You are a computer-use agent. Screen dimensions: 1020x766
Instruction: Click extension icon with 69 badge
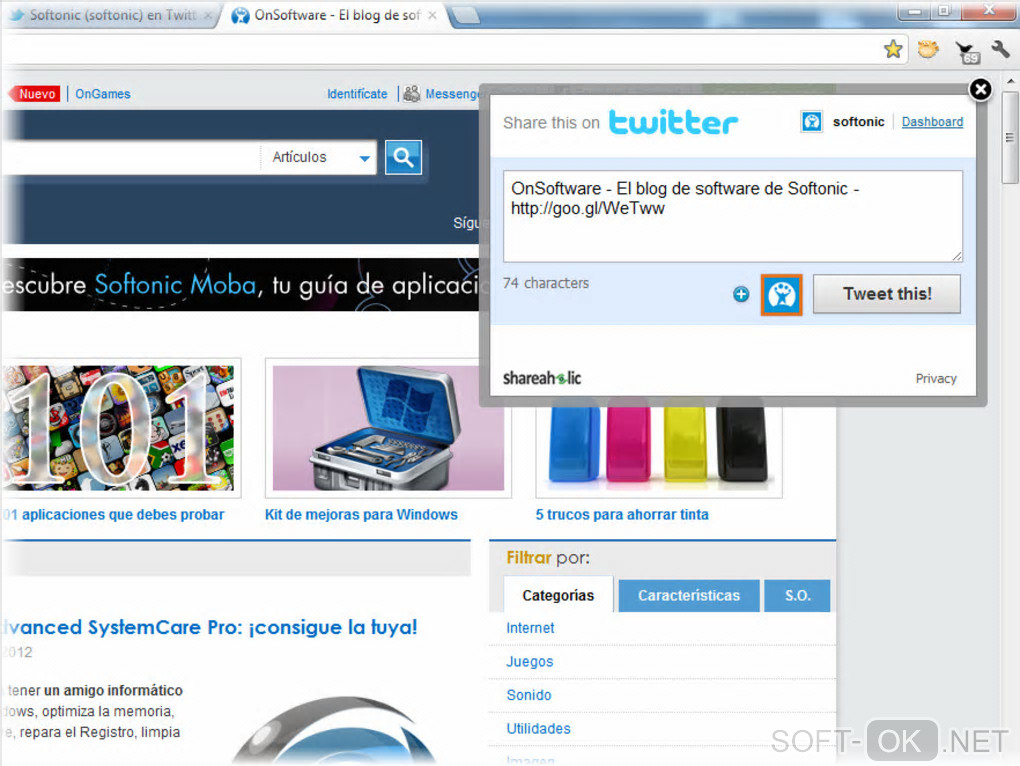pyautogui.click(x=967, y=52)
